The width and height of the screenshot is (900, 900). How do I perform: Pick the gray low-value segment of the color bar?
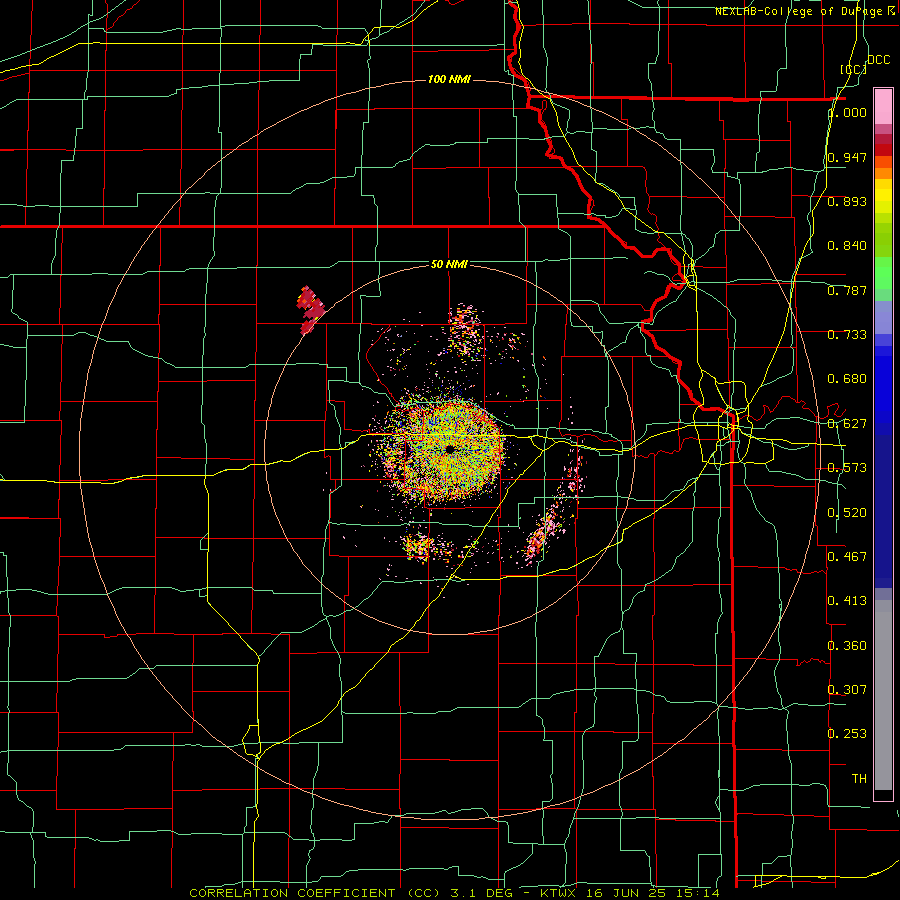coord(883,695)
